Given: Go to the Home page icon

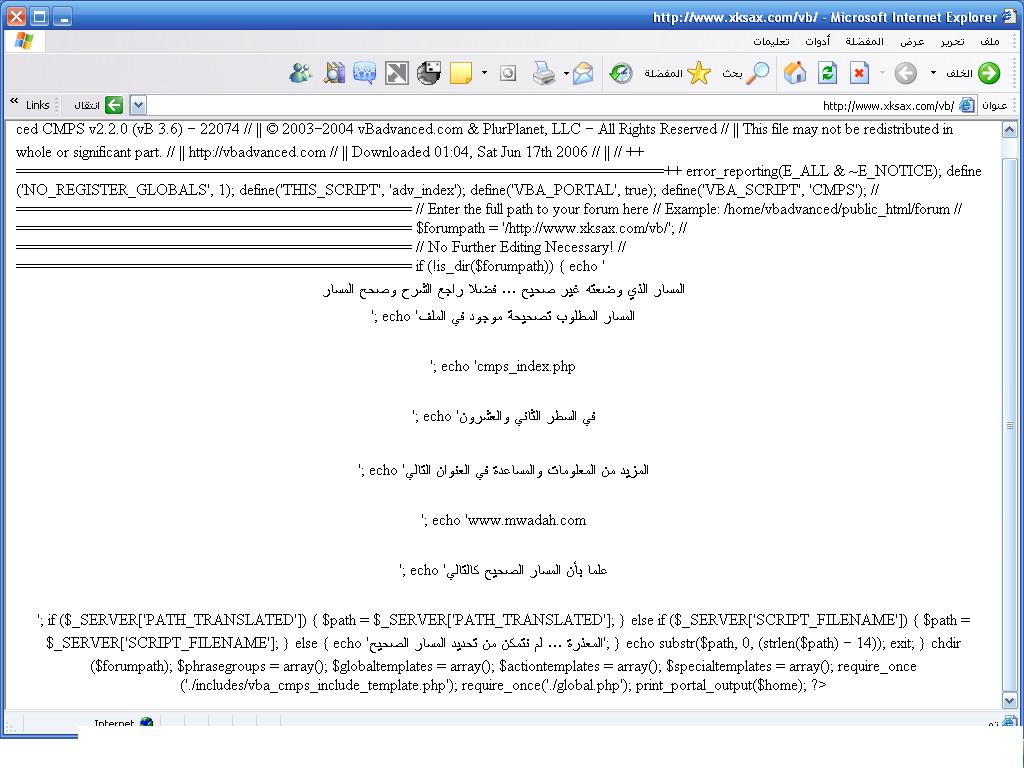Looking at the screenshot, I should 795,73.
